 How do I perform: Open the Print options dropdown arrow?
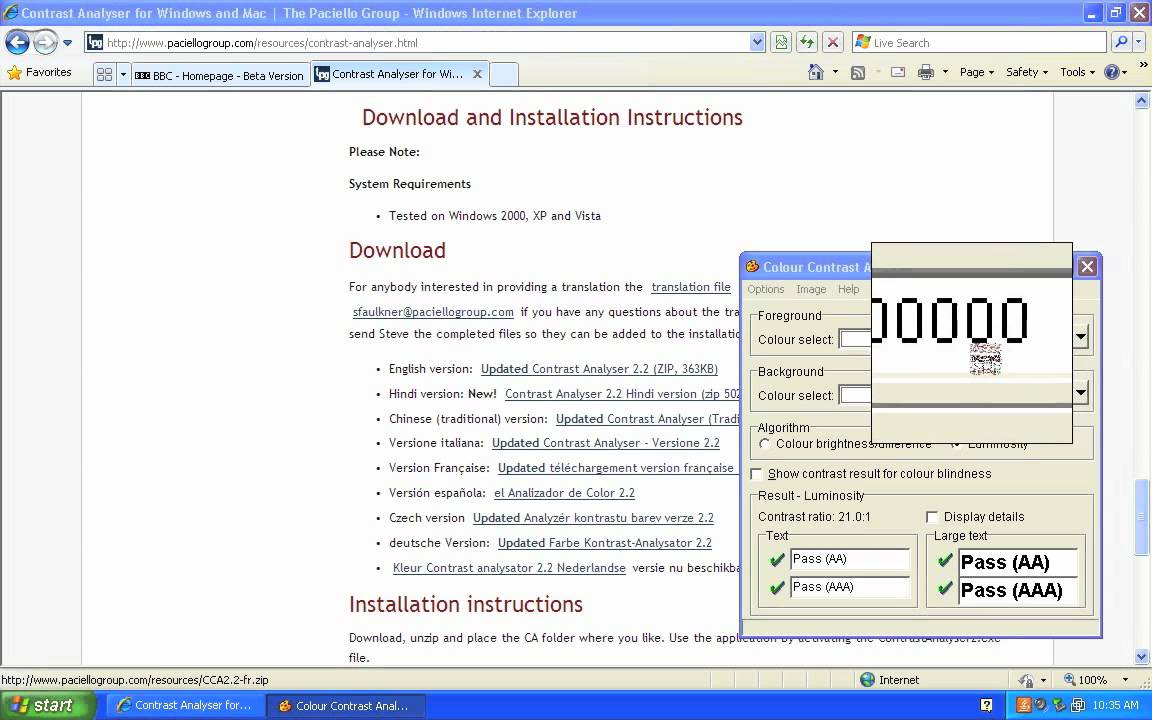coord(946,72)
